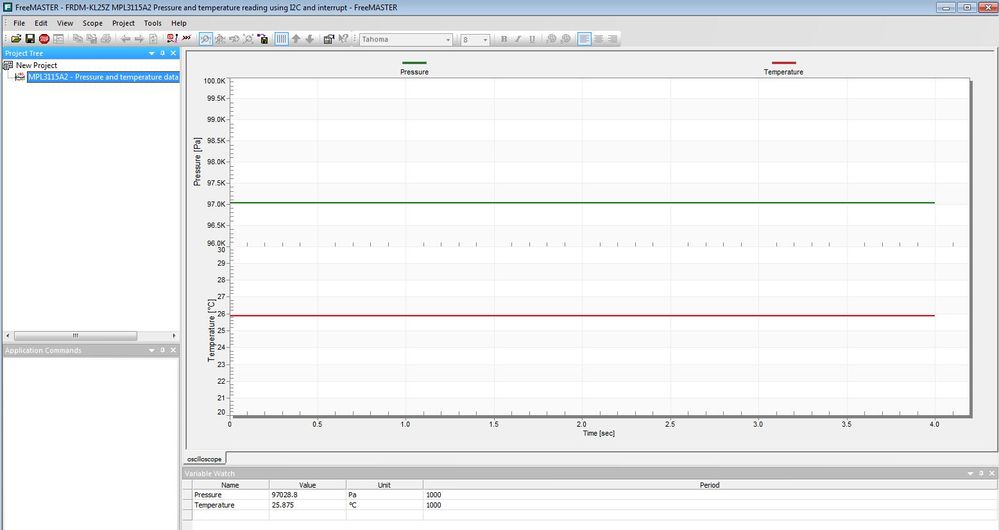The height and width of the screenshot is (530, 999).
Task: Click the Print icon in toolbar
Action: click(106, 39)
